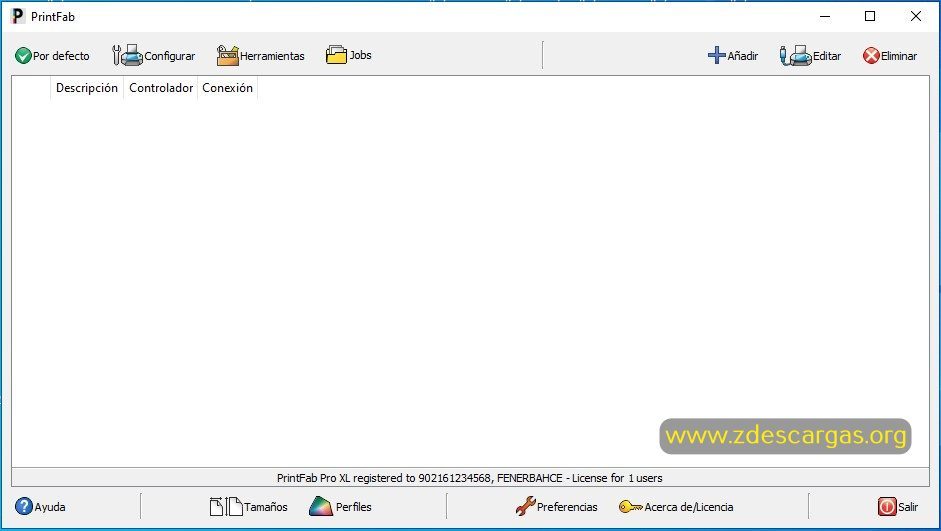This screenshot has height=531, width=941.
Task: Open Acerca de/Licencia key icon
Action: click(x=630, y=507)
